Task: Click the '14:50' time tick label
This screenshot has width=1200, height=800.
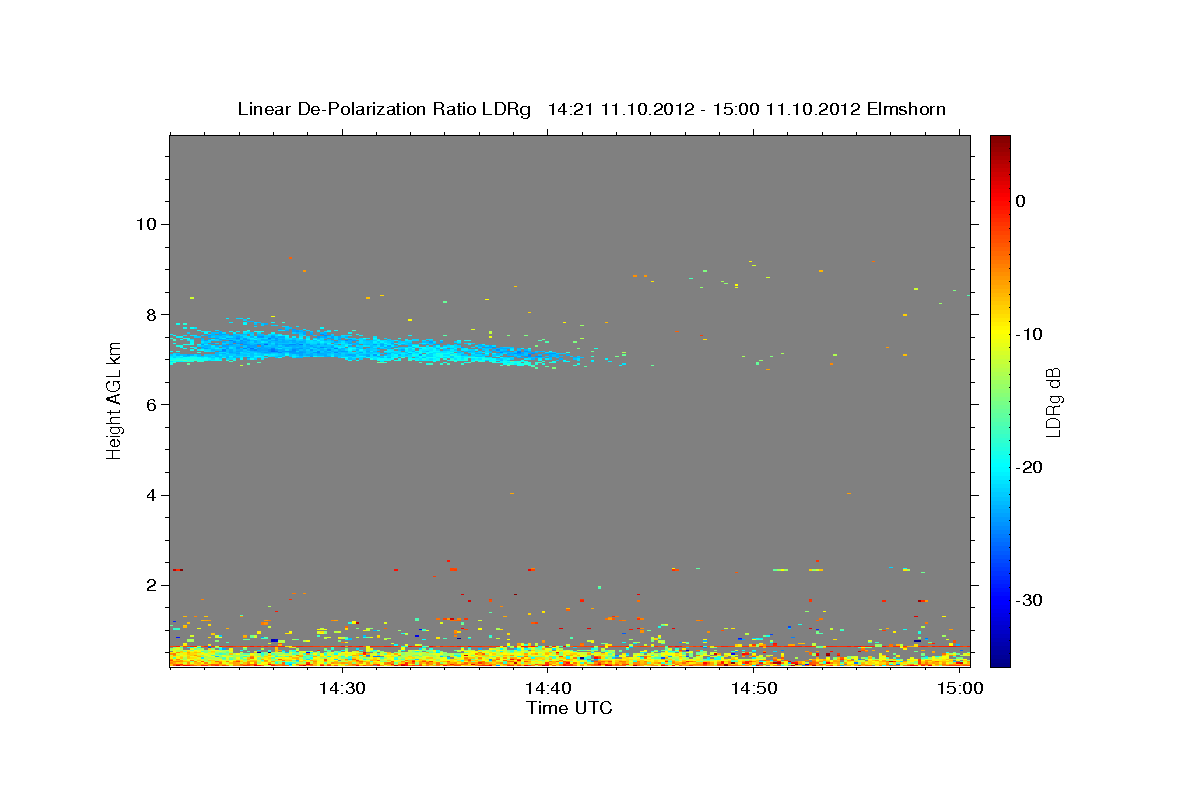Action: coord(755,689)
